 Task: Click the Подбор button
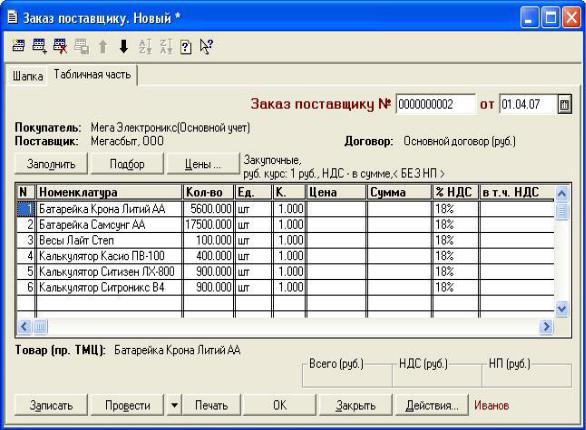click(x=127, y=164)
